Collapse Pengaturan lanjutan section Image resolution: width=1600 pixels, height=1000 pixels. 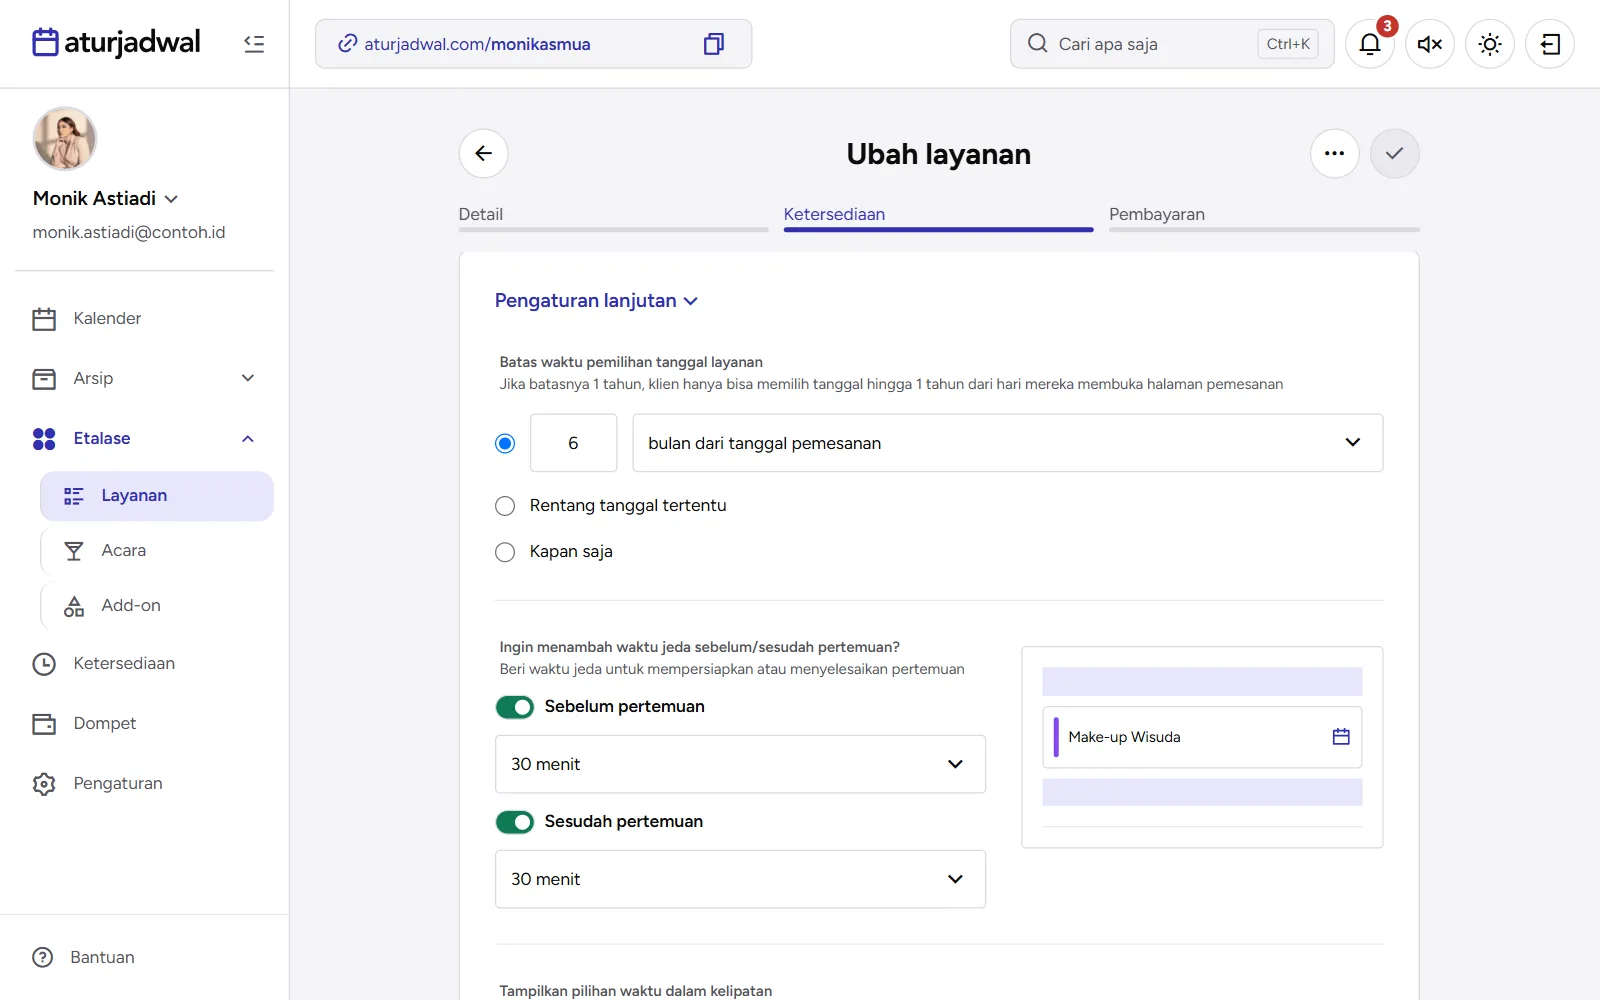click(x=596, y=301)
